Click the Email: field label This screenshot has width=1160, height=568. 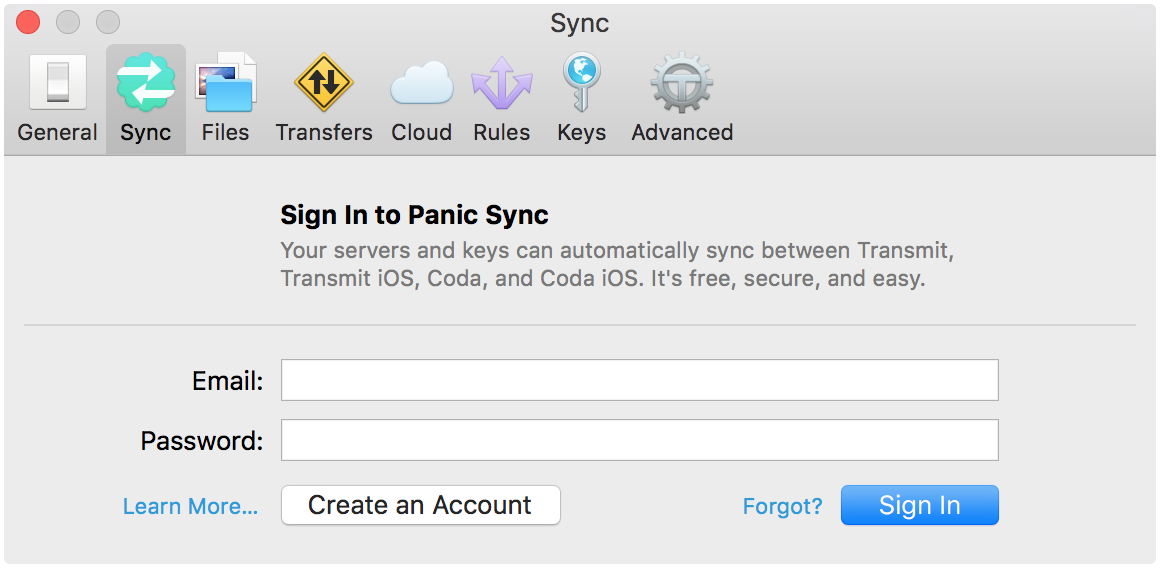(227, 381)
